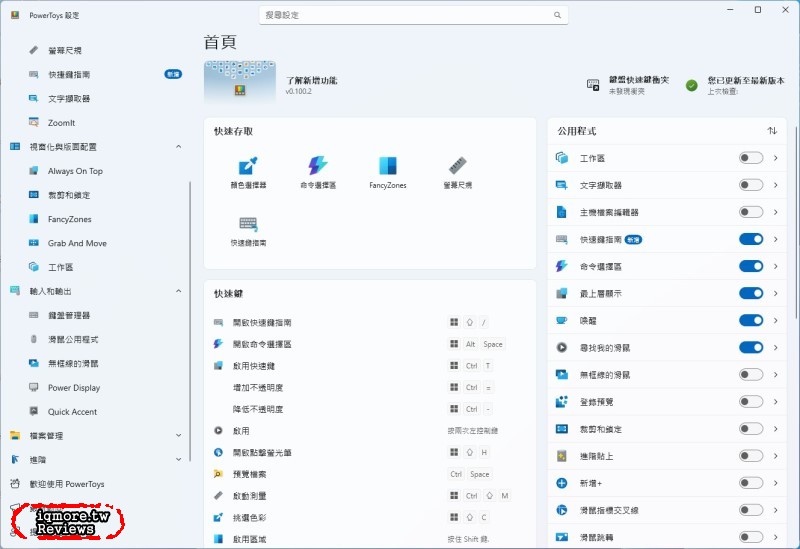Launch 螢幕尺規 from quick access
The height and width of the screenshot is (549, 800).
coord(458,172)
